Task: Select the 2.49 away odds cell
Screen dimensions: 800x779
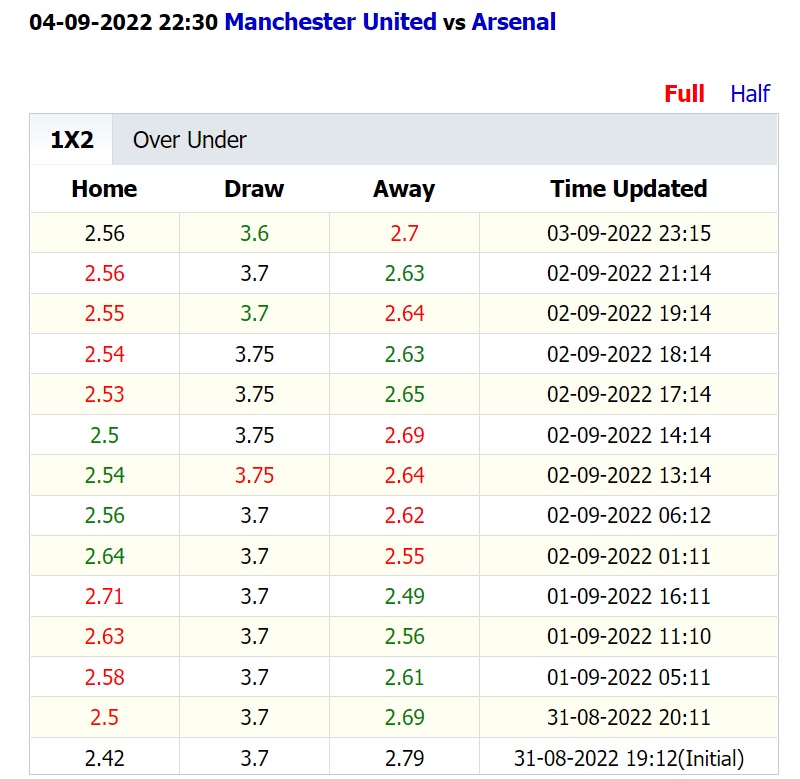Action: 404,597
